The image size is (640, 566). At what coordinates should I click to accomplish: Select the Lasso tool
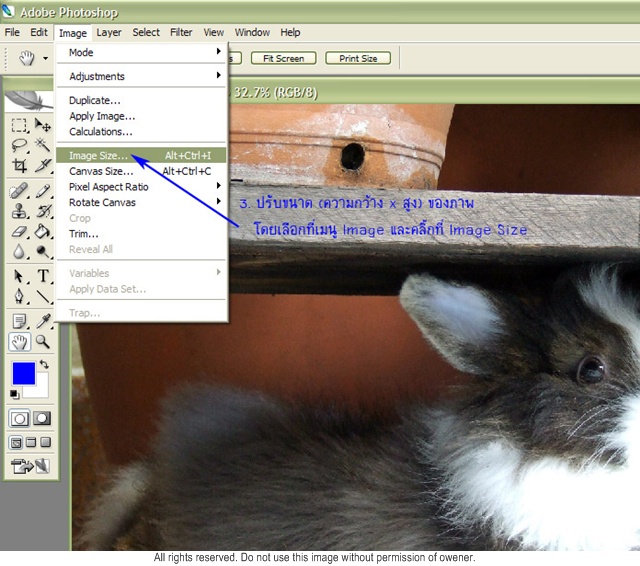pos(19,145)
